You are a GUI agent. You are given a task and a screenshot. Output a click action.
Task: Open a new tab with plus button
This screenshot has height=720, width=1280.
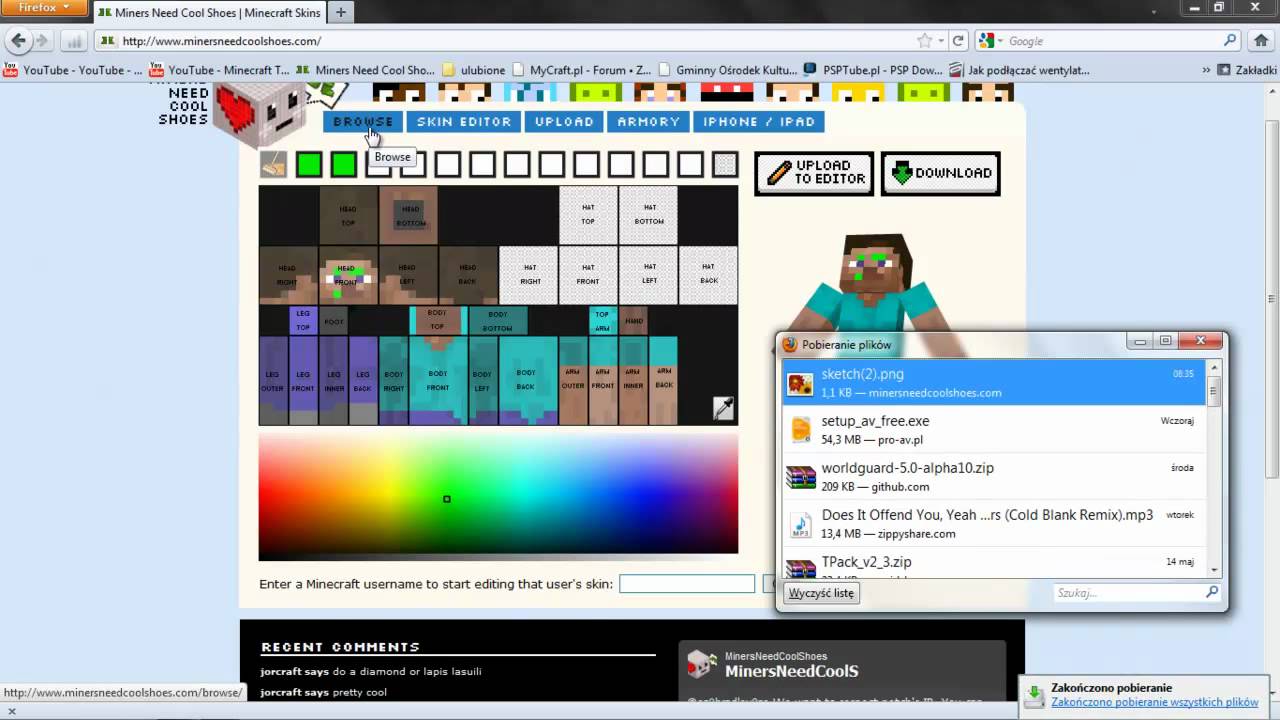tap(341, 13)
